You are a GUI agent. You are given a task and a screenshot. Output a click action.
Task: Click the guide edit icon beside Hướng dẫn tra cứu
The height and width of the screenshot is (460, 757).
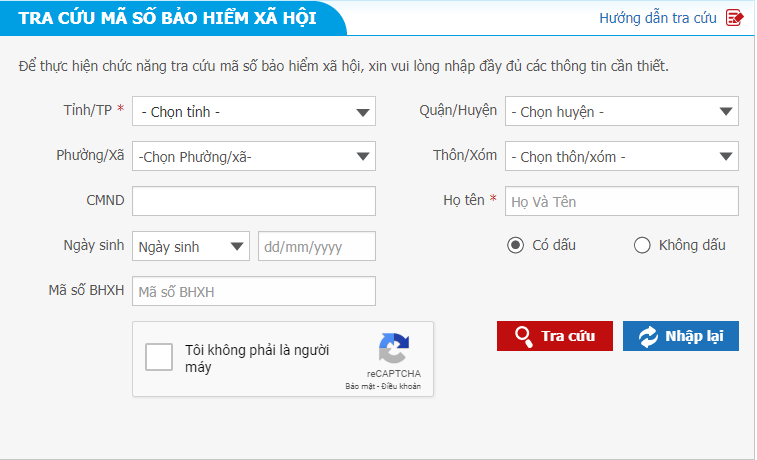pyautogui.click(x=735, y=18)
